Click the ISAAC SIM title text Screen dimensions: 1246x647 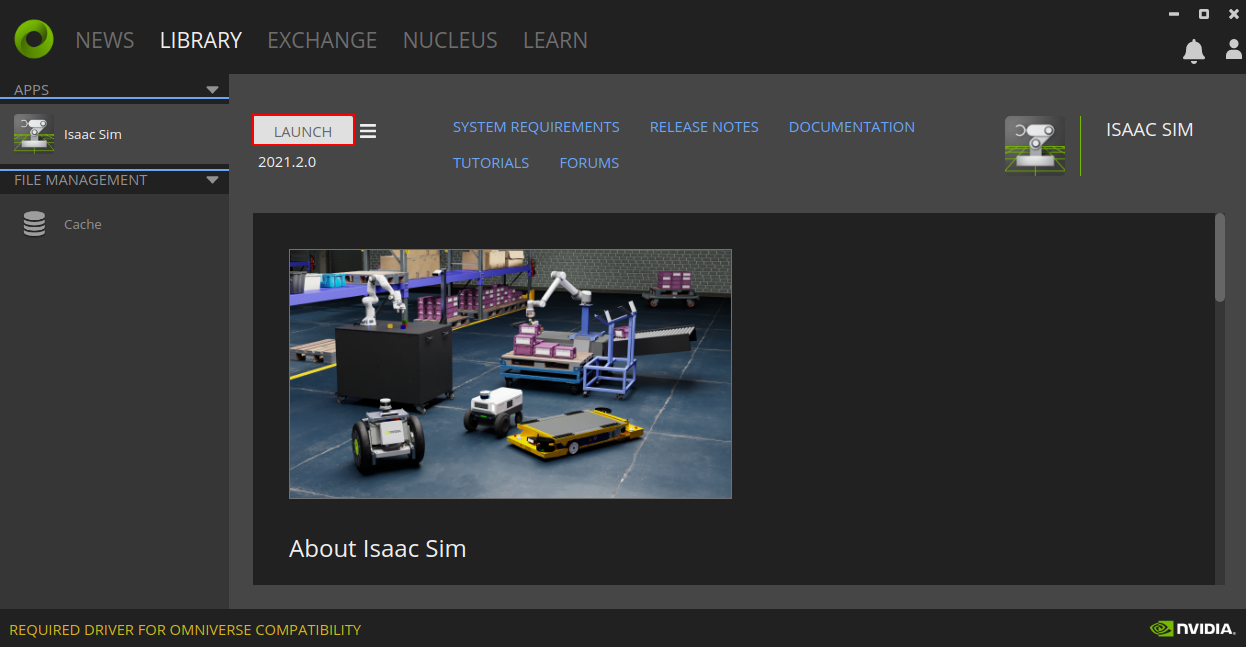1149,129
